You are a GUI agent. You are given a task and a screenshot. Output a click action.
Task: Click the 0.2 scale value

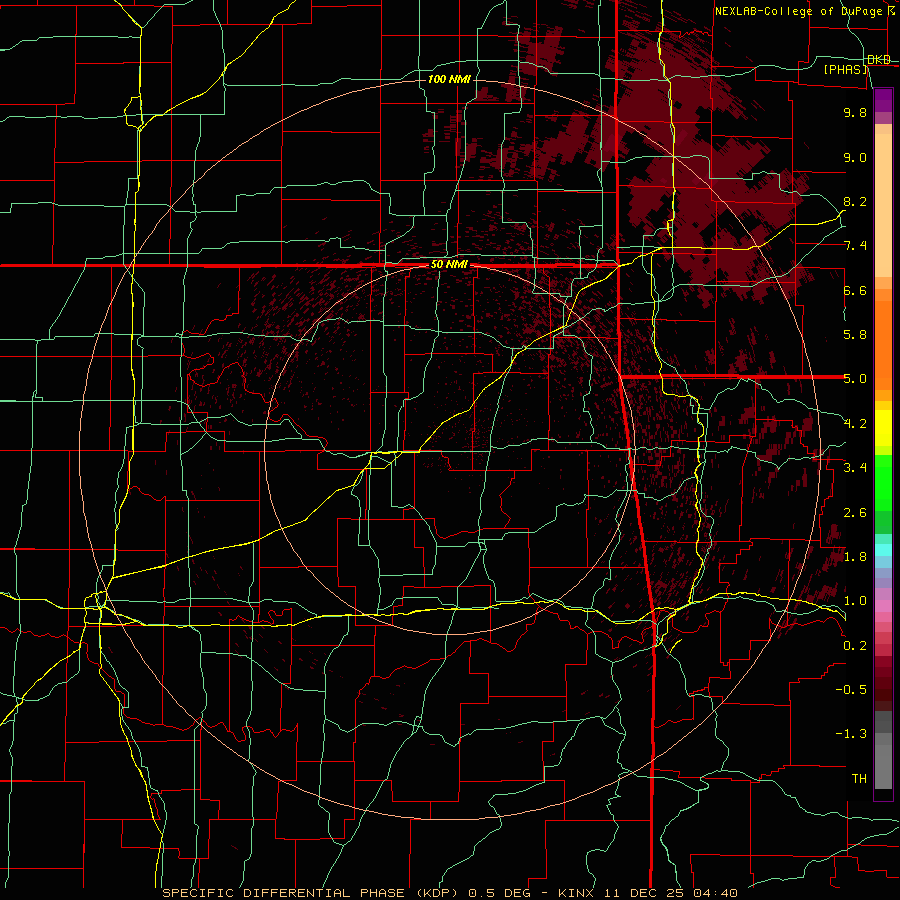coord(855,646)
